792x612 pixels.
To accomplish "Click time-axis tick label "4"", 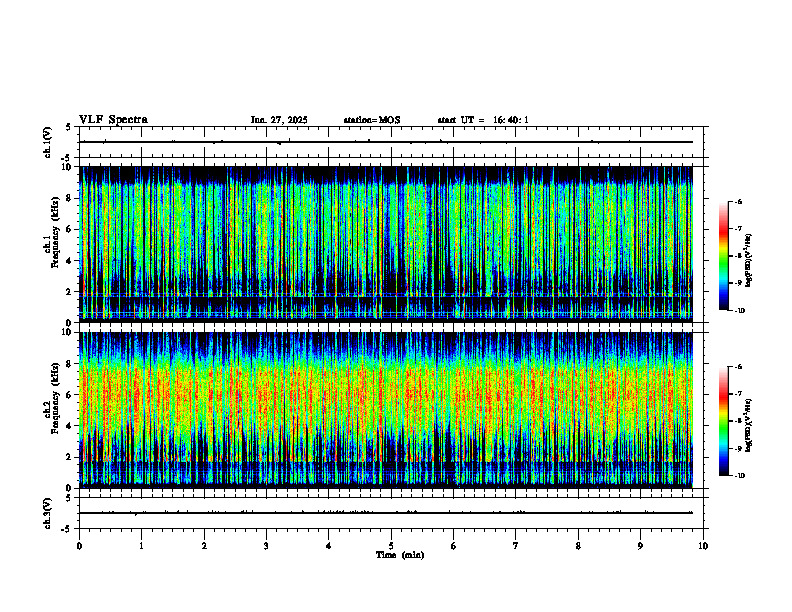I will pos(329,546).
